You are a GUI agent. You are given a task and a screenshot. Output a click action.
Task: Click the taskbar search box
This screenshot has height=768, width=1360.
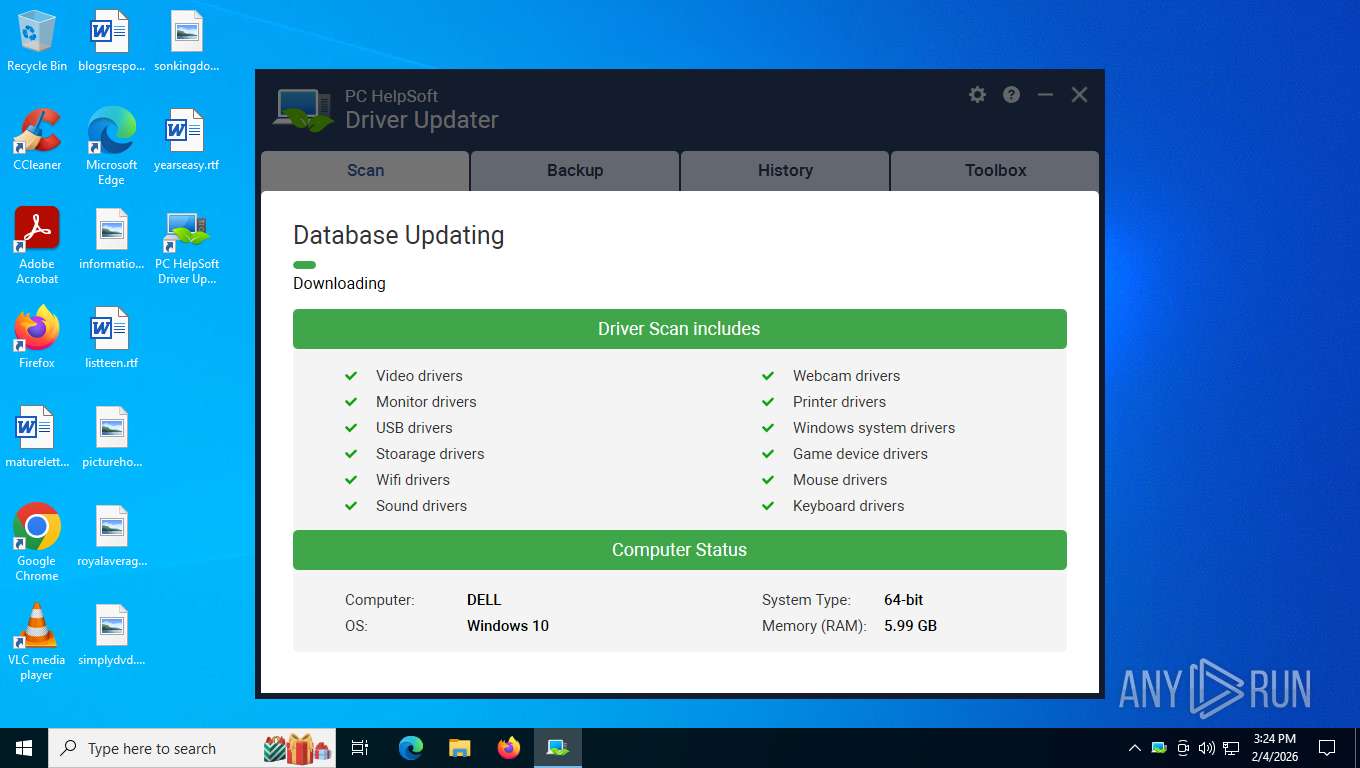[192, 748]
